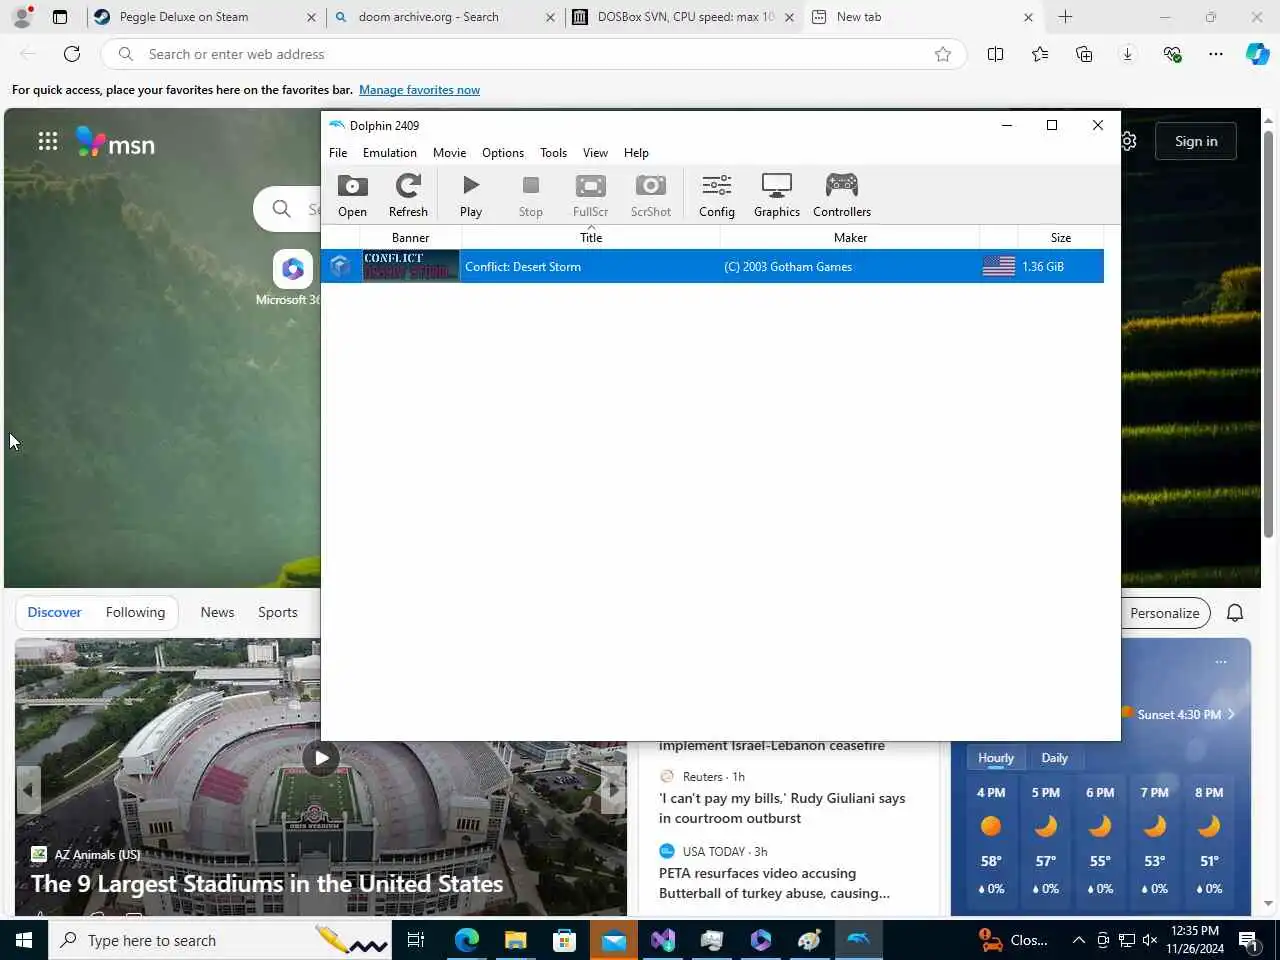Open MSN notifications bell

[x=1235, y=613]
